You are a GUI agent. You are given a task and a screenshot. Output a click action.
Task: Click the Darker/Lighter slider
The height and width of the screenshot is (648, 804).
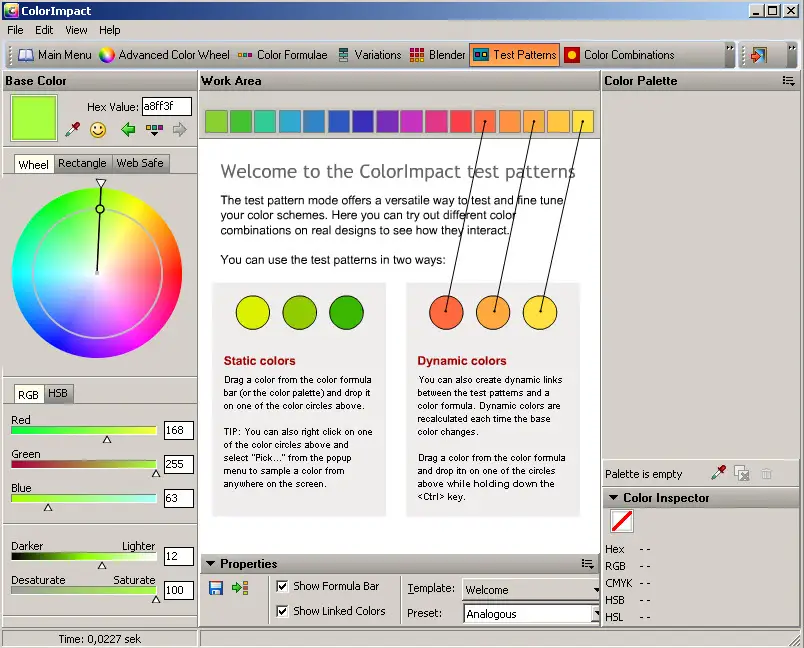point(84,557)
